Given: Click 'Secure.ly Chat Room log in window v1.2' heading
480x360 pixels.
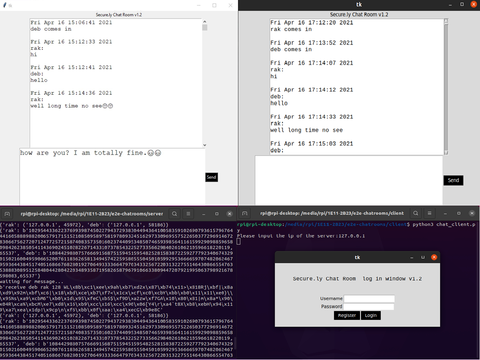Looking at the screenshot, I should click(357, 279).
